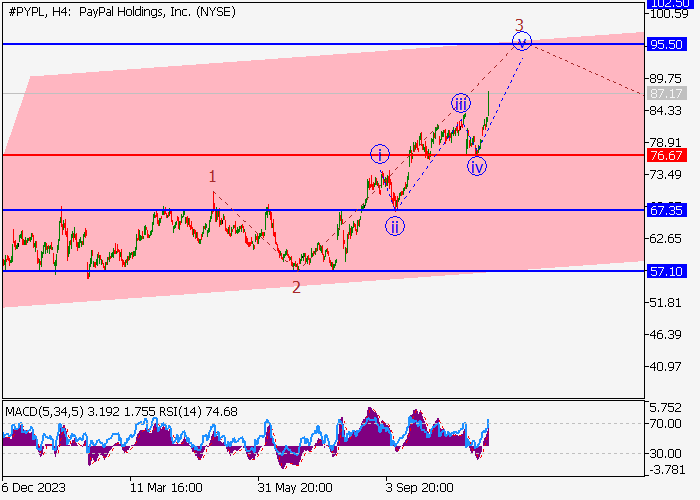
Task: Click the 70.00 RSI level label
Action: coord(666,424)
